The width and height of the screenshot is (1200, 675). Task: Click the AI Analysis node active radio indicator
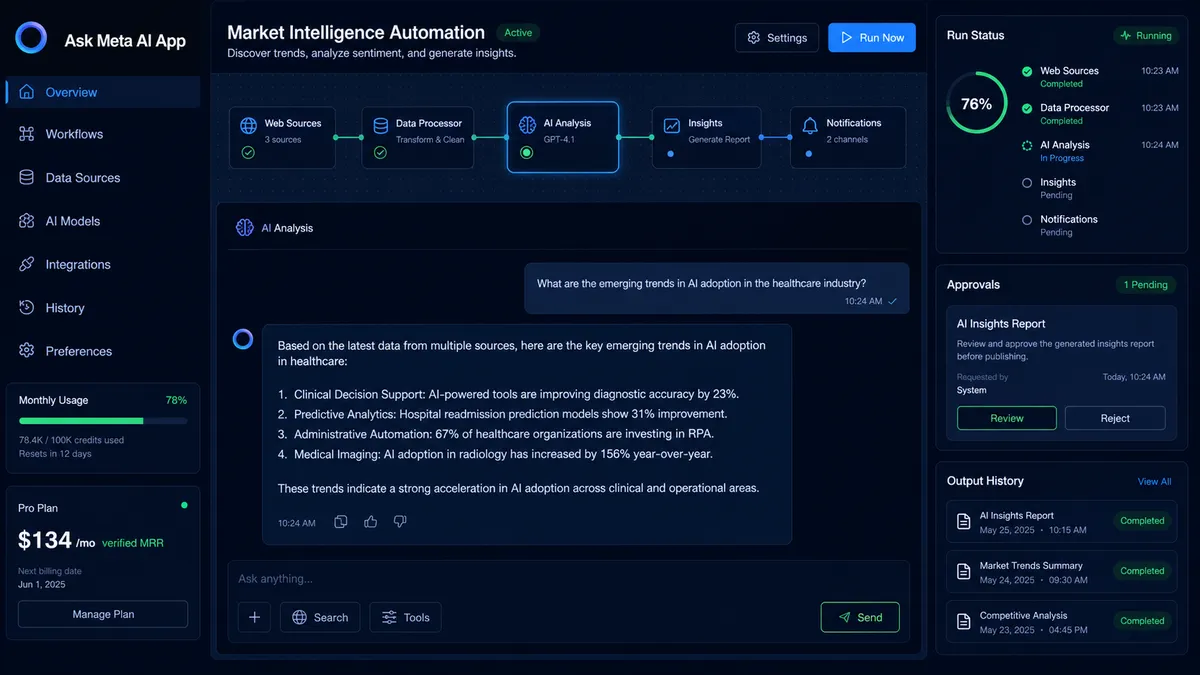click(x=527, y=153)
